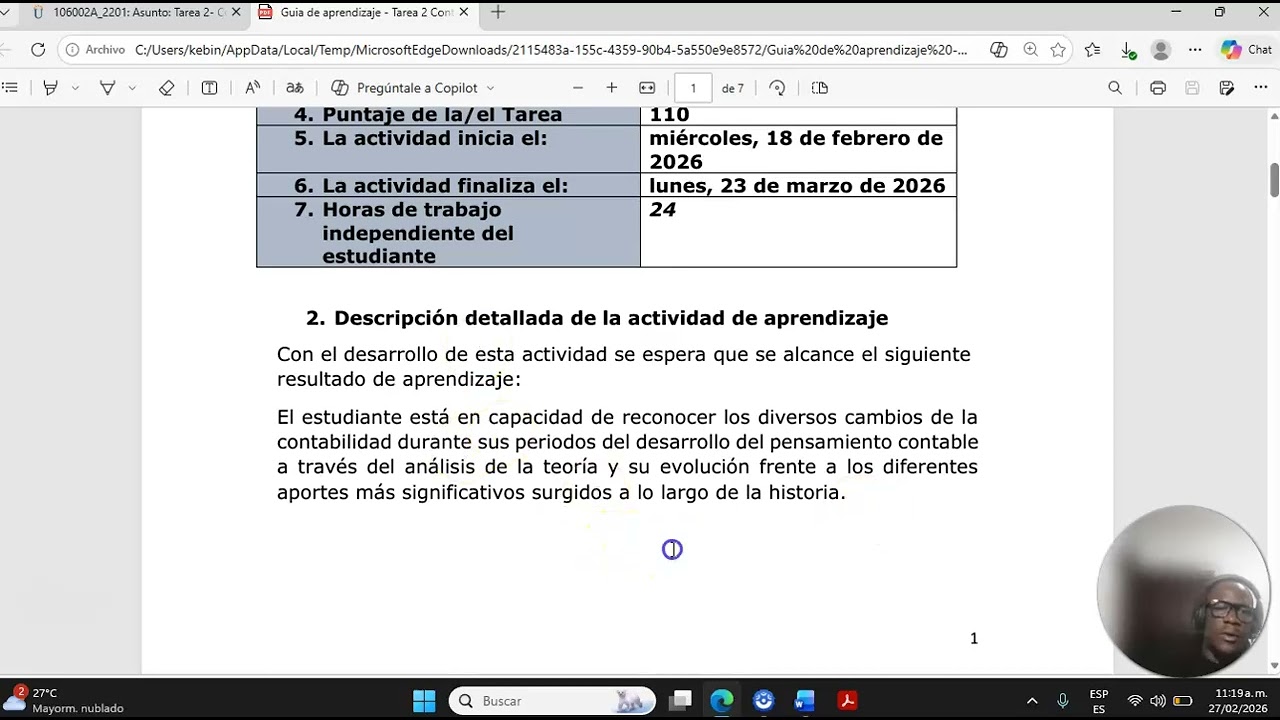Show hidden system tray icons
Viewport: 1280px width, 720px height.
point(1032,701)
